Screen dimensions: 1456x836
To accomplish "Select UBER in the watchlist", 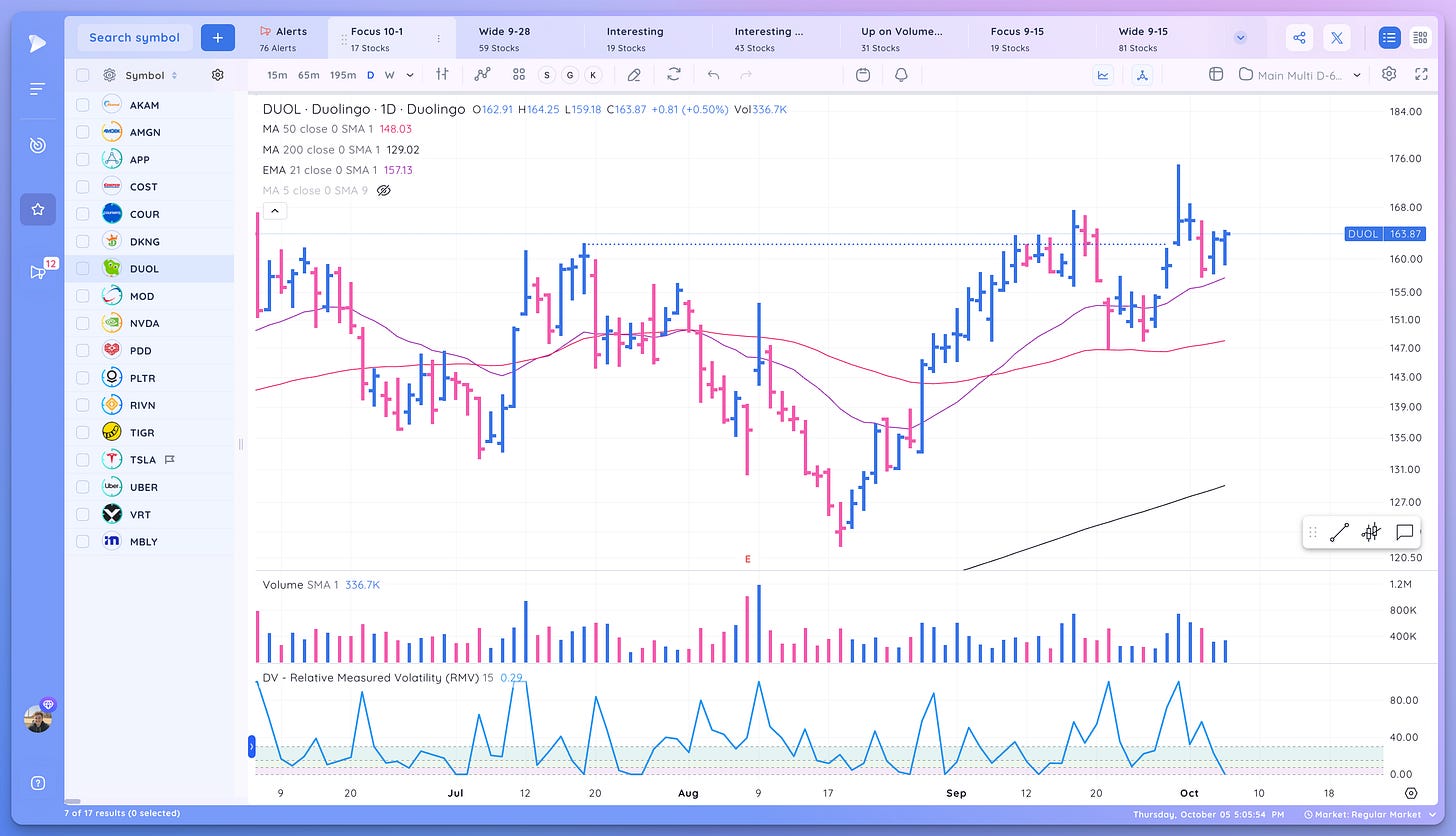I will pyautogui.click(x=150, y=487).
